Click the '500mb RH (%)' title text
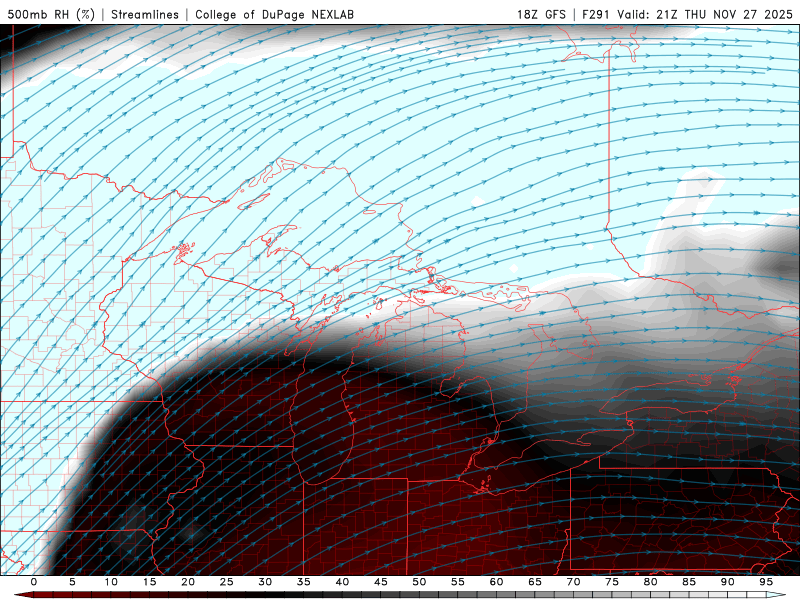The height and width of the screenshot is (600, 800). click(x=52, y=14)
